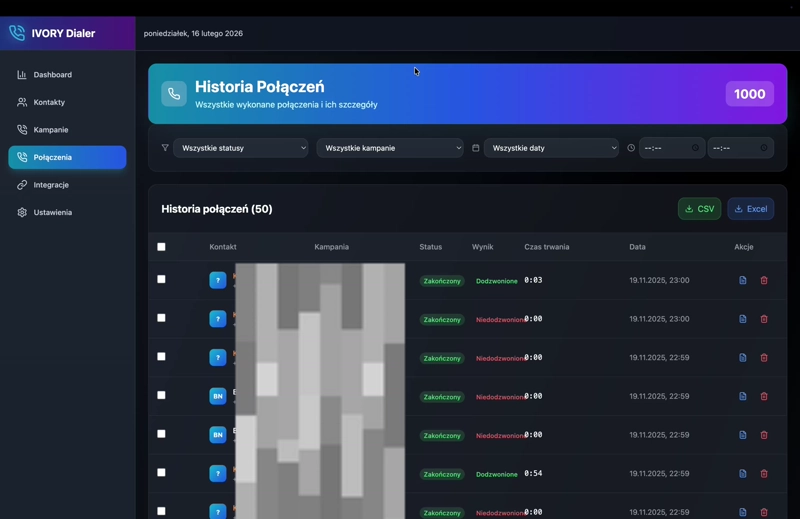This screenshot has width=800, height=519.
Task: Go to Dashboard in the sidebar
Action: coord(52,75)
